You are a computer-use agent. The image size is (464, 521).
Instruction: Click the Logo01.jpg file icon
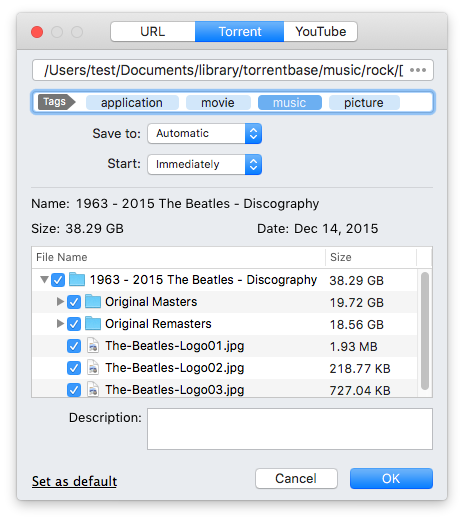93,345
